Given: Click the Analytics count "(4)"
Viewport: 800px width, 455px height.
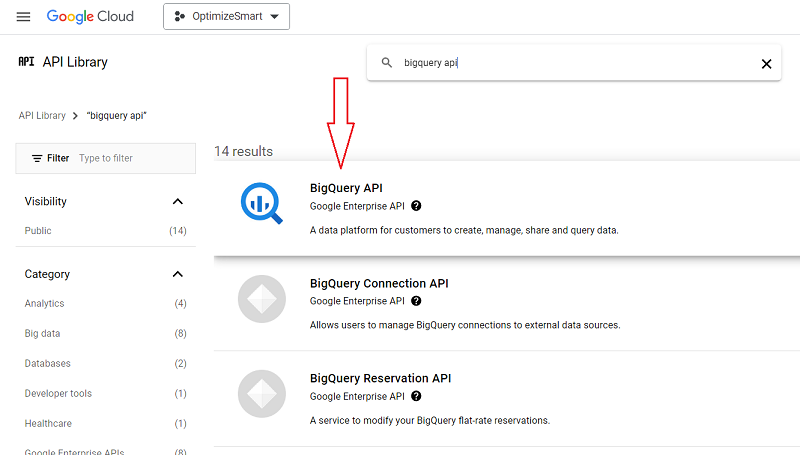Looking at the screenshot, I should pos(180,304).
